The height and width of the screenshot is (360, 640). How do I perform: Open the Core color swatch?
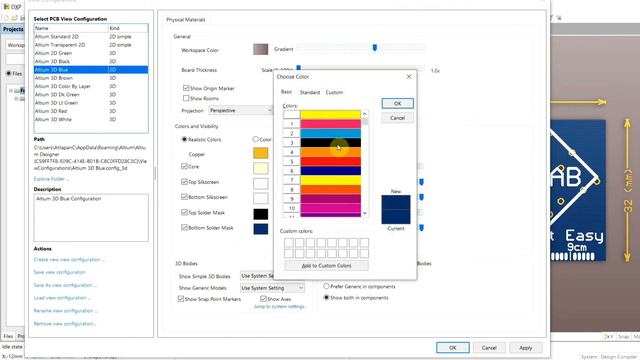coord(260,168)
